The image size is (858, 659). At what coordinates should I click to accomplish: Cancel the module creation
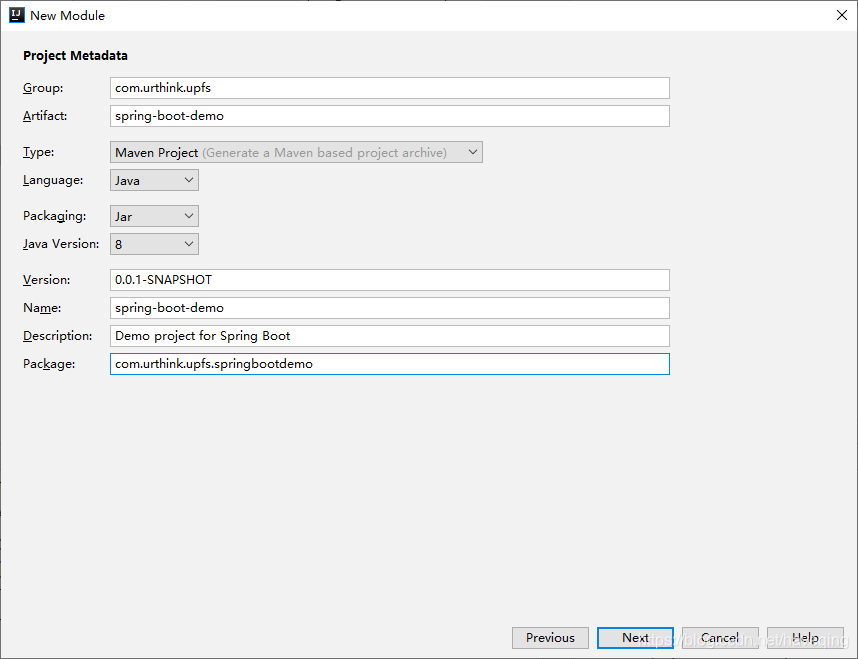(x=720, y=638)
